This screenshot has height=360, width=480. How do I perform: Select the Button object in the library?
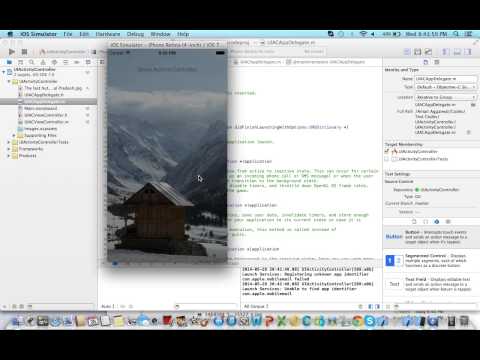(x=432, y=237)
